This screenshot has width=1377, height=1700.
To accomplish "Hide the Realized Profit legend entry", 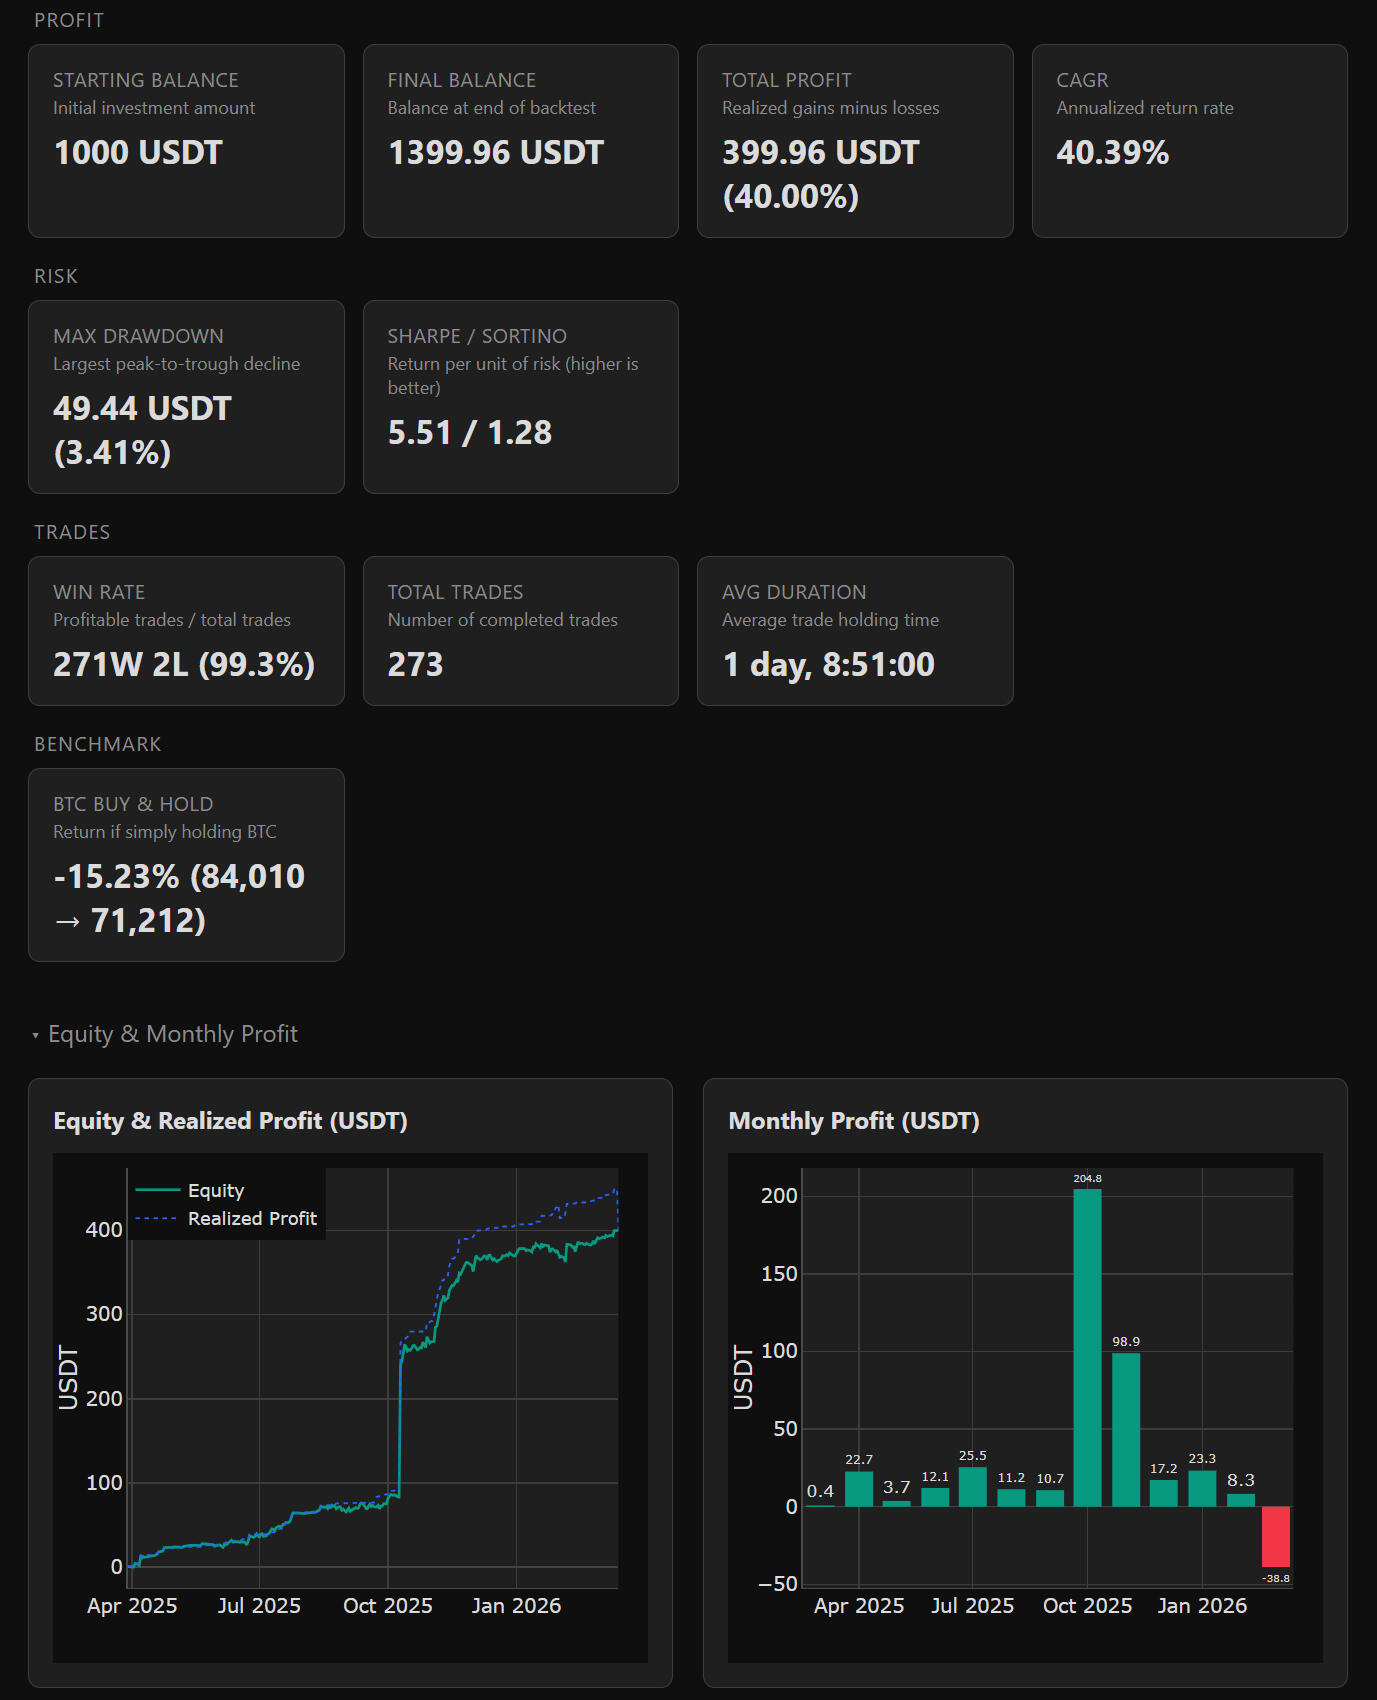I will tap(251, 1218).
